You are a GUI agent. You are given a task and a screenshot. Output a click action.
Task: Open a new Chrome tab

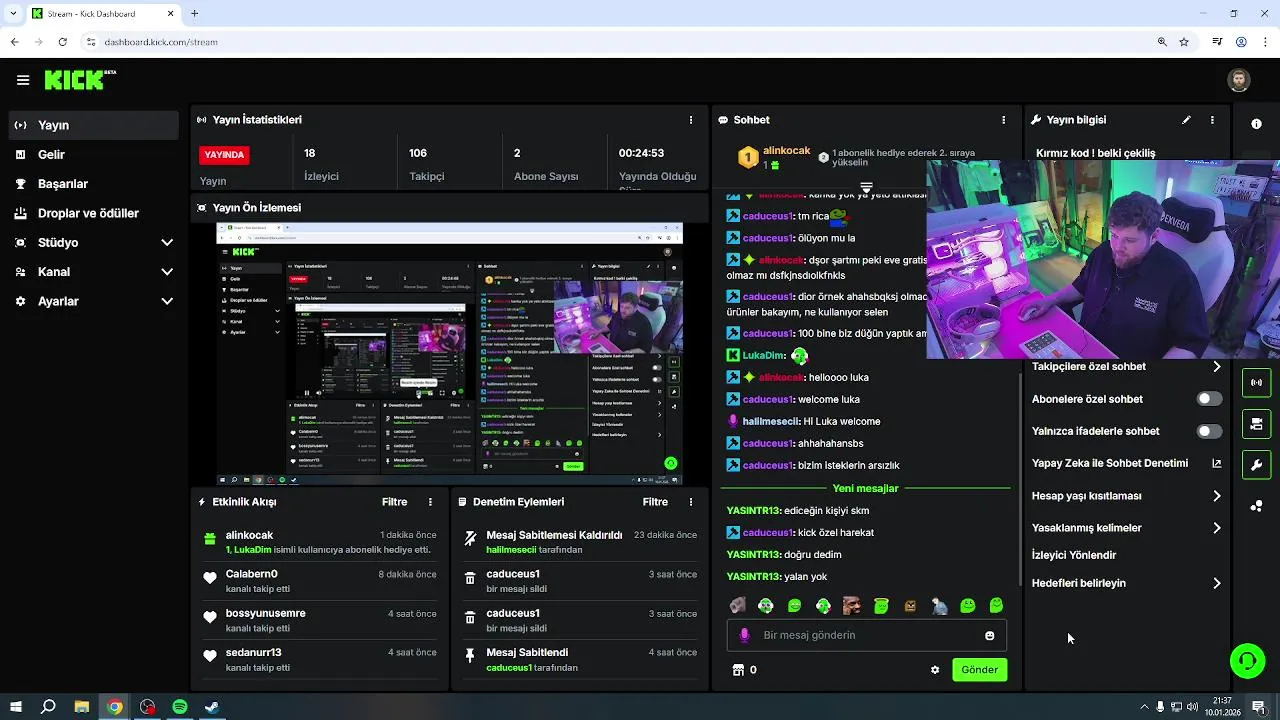[x=195, y=14]
